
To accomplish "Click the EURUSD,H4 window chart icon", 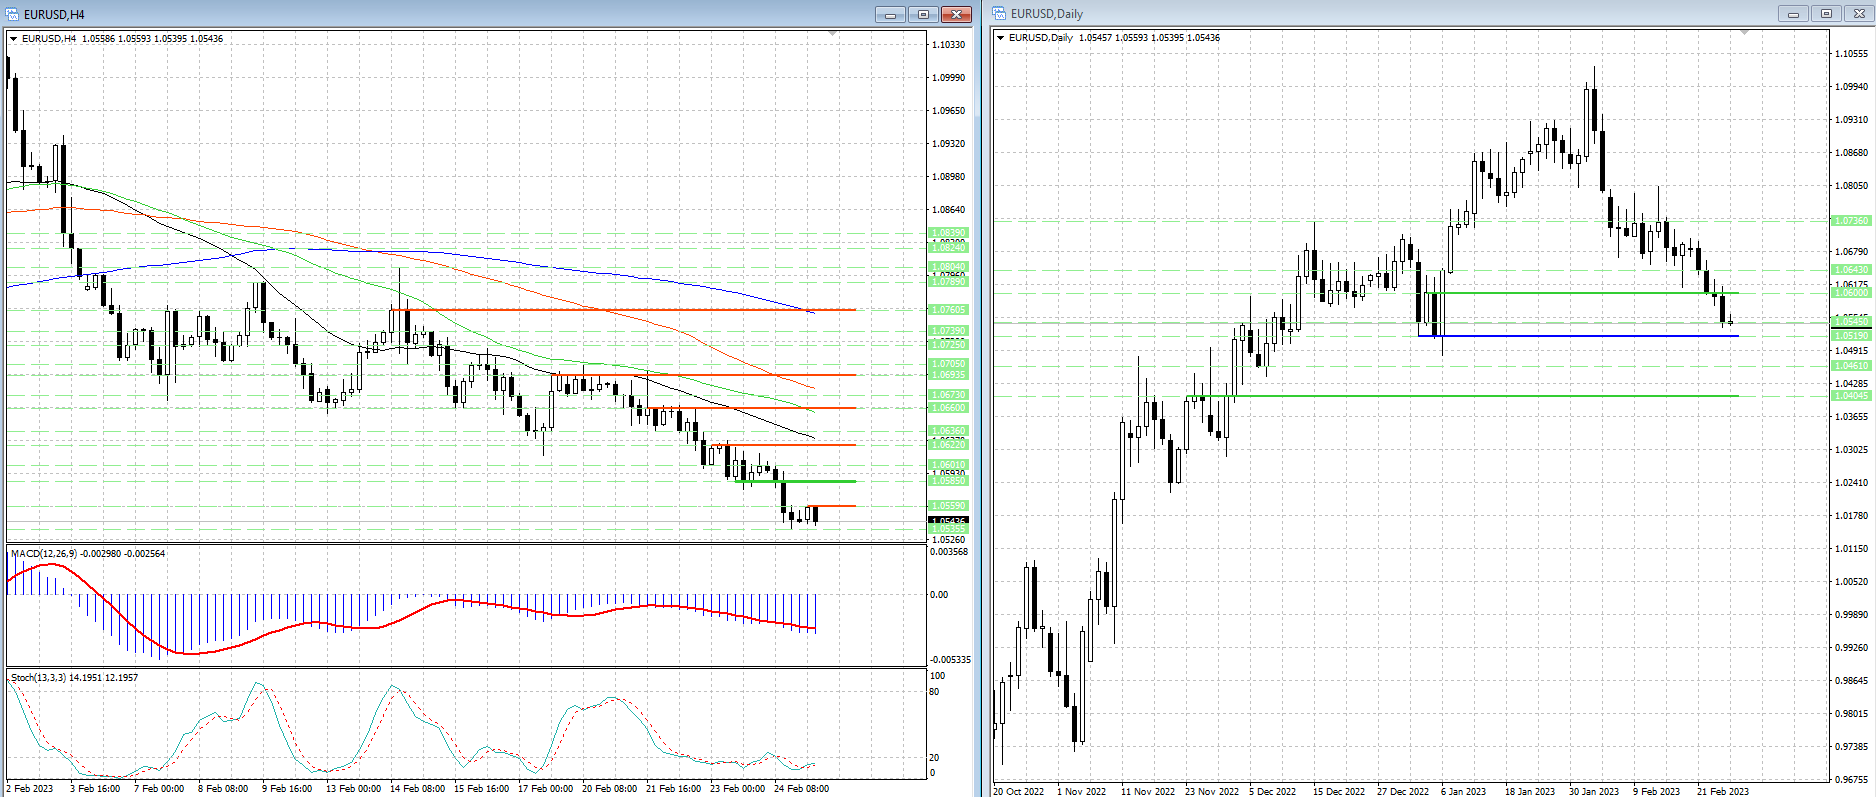I will coord(12,14).
